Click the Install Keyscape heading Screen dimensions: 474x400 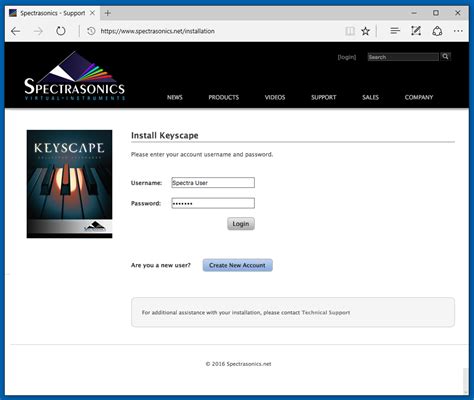click(x=165, y=135)
